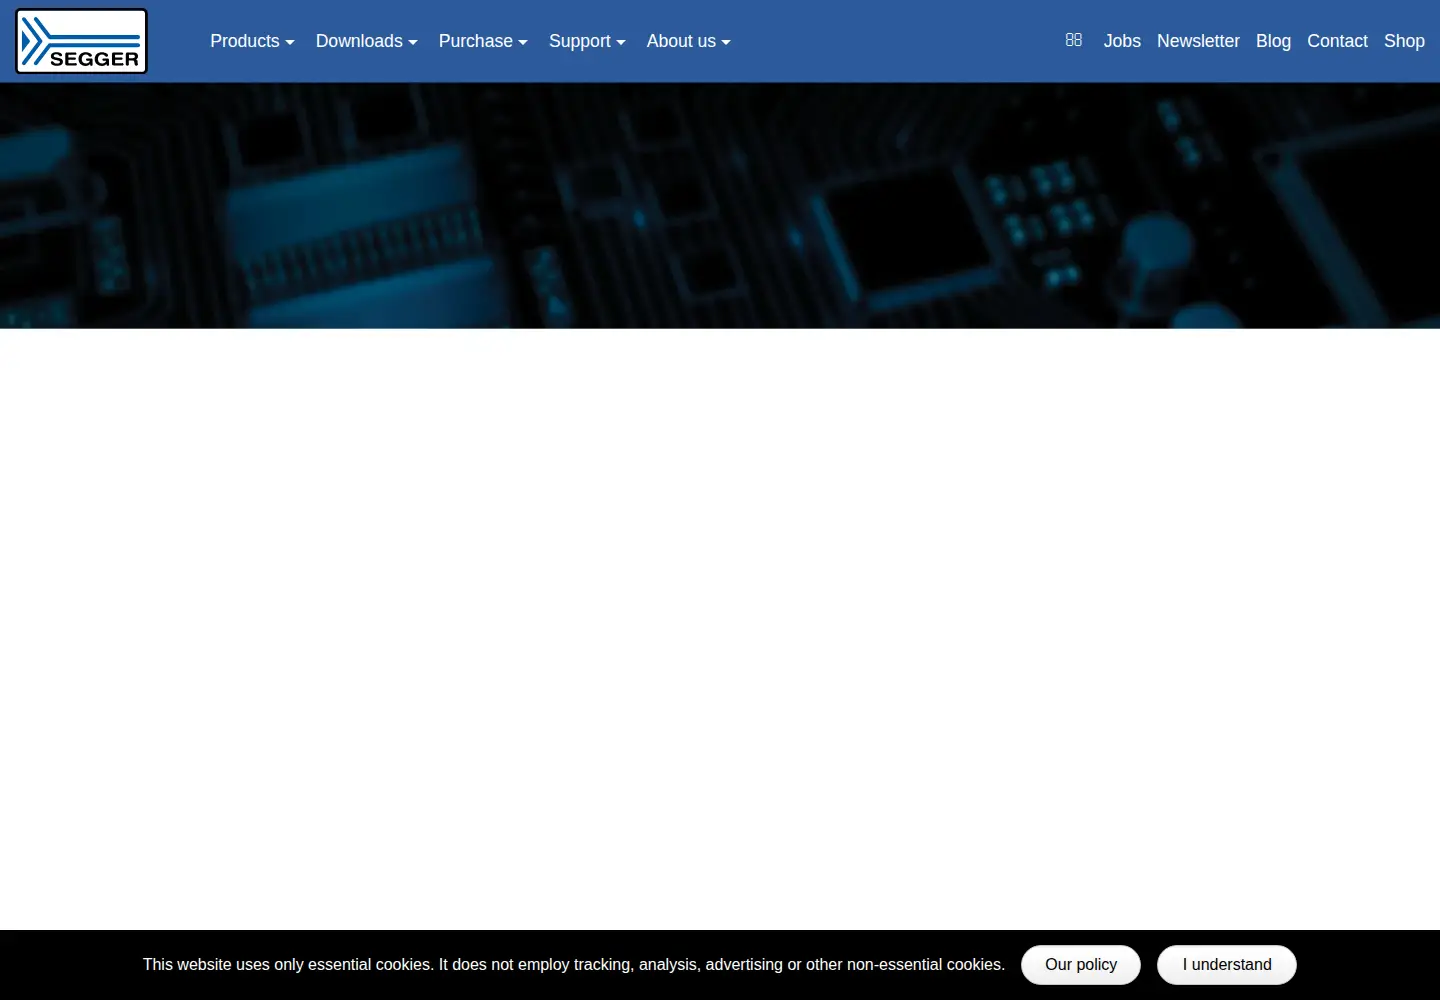Open the grid icon next to Jobs

pyautogui.click(x=1074, y=40)
